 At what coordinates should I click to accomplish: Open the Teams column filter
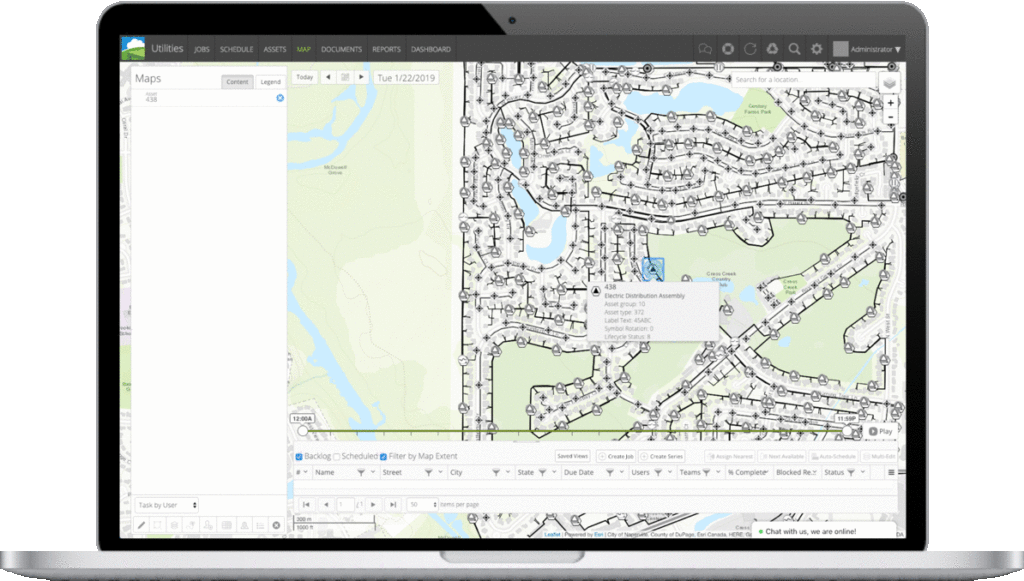click(707, 472)
